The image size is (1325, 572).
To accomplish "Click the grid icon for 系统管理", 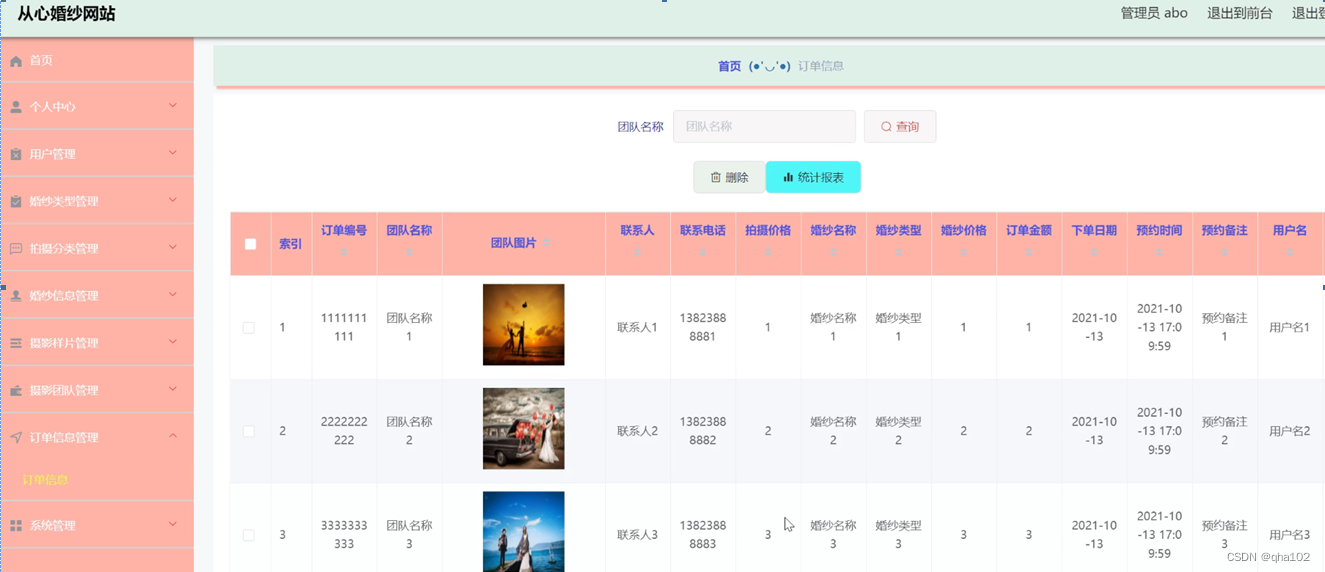I will click(16, 526).
